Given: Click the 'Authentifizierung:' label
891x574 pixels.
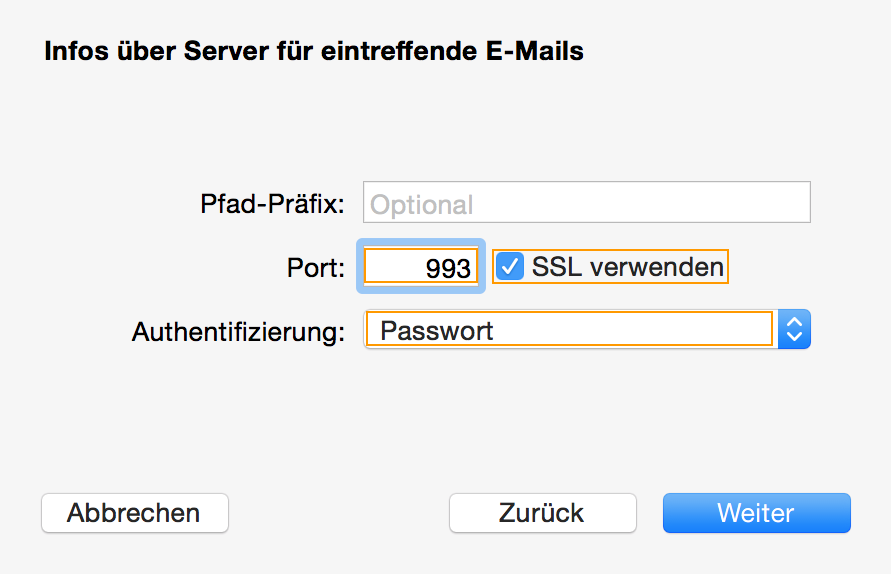Looking at the screenshot, I should 239,331.
